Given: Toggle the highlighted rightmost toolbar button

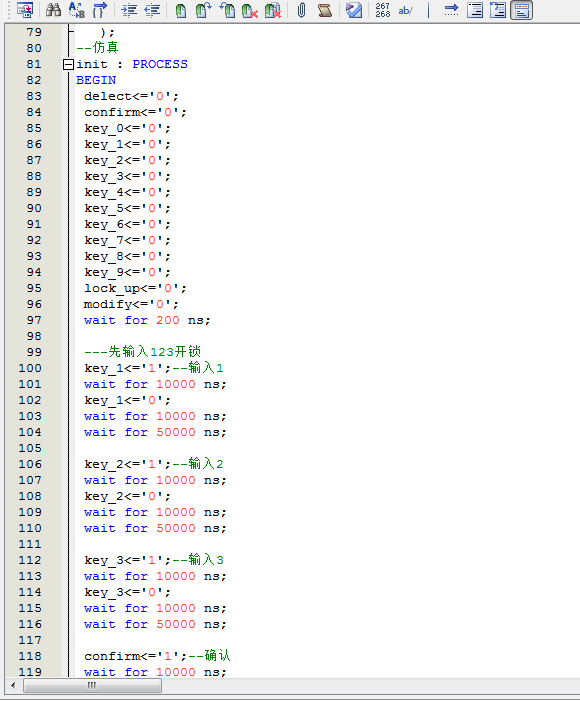Looking at the screenshot, I should (x=522, y=10).
